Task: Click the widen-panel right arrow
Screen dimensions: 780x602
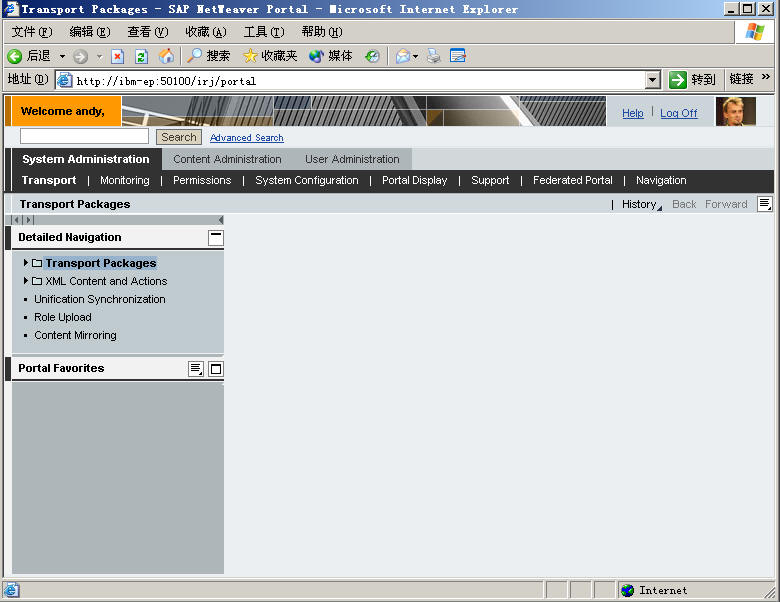Action: [28, 220]
